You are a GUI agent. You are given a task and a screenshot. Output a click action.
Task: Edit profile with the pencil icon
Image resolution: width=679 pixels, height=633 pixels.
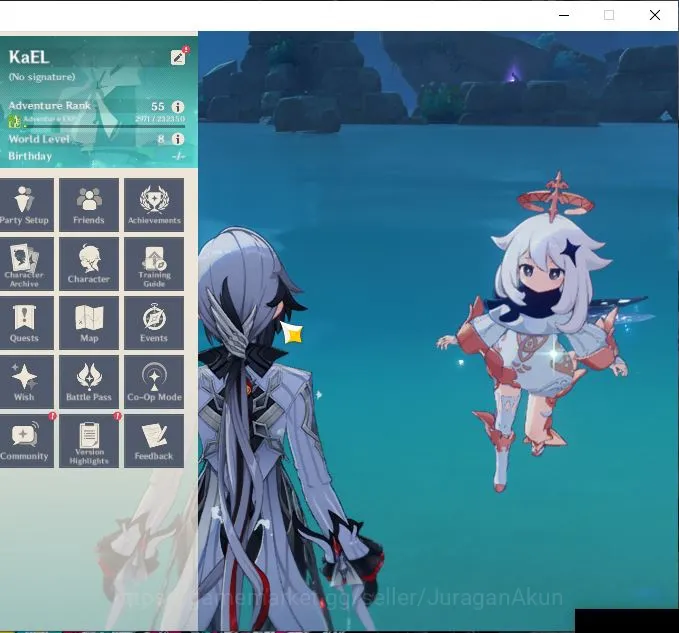coord(178,57)
